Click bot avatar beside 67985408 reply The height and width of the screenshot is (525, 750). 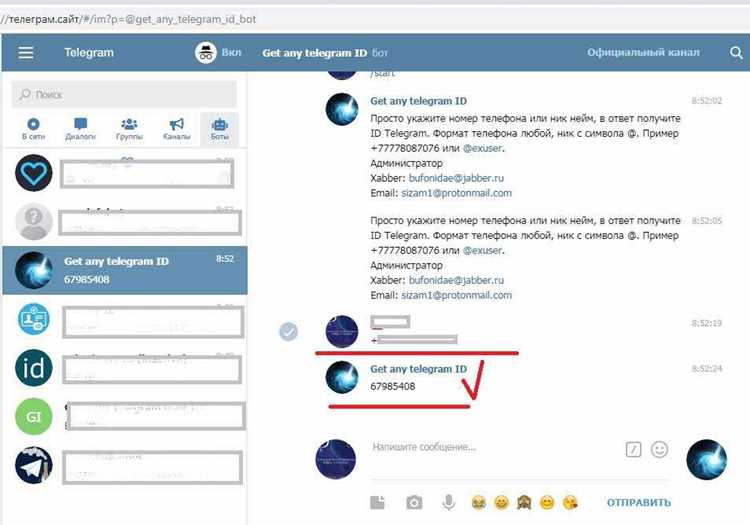point(342,377)
